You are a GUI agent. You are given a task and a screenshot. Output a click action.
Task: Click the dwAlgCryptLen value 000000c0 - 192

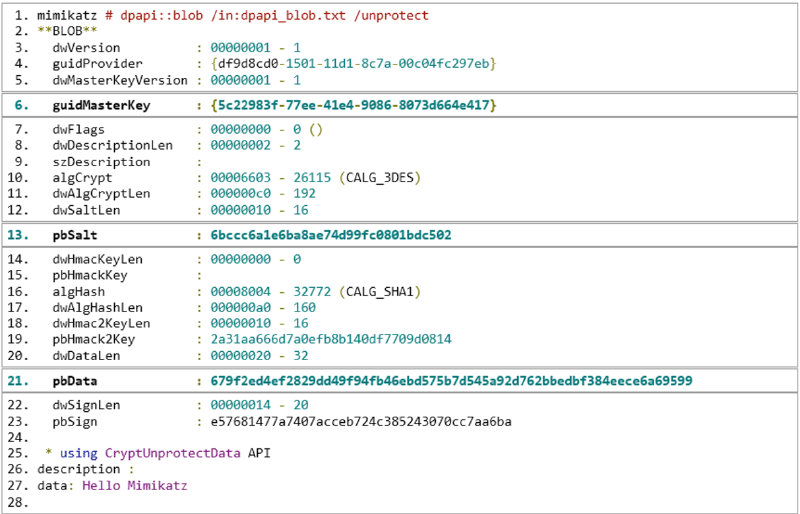point(263,194)
